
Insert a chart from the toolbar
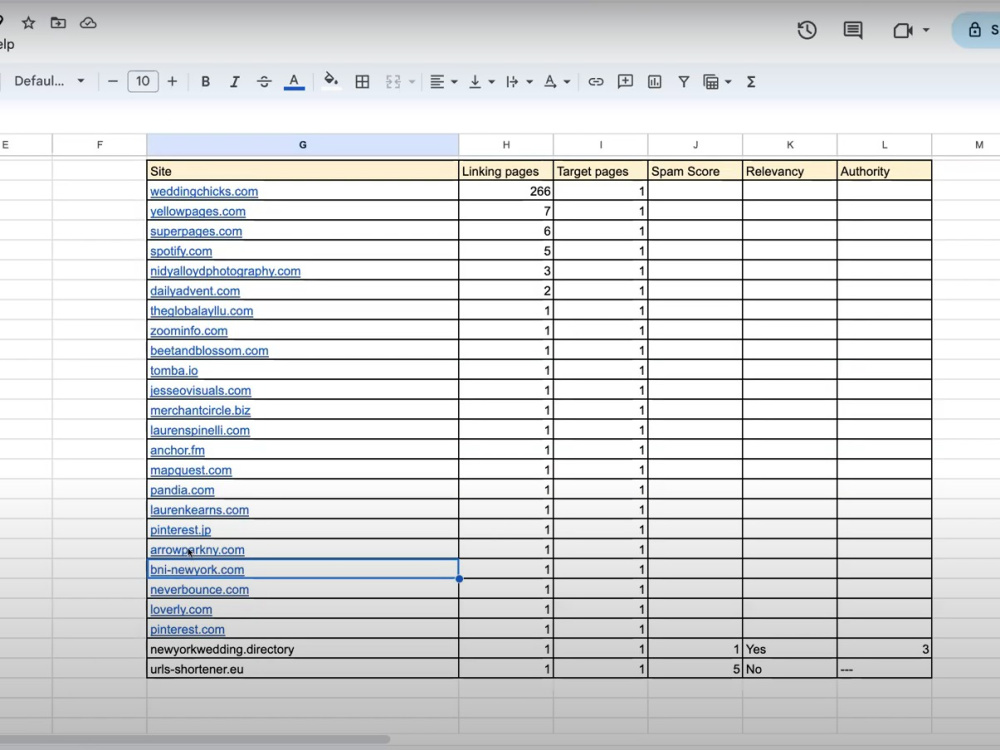point(654,82)
